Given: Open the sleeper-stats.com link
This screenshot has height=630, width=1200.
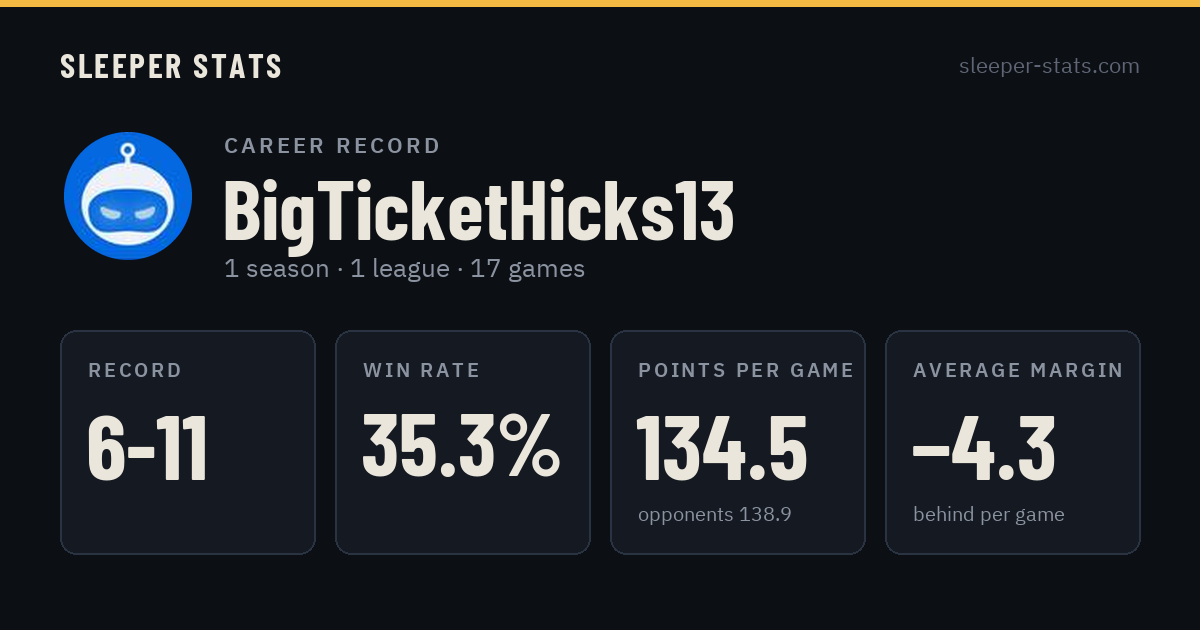Looking at the screenshot, I should (x=1049, y=66).
